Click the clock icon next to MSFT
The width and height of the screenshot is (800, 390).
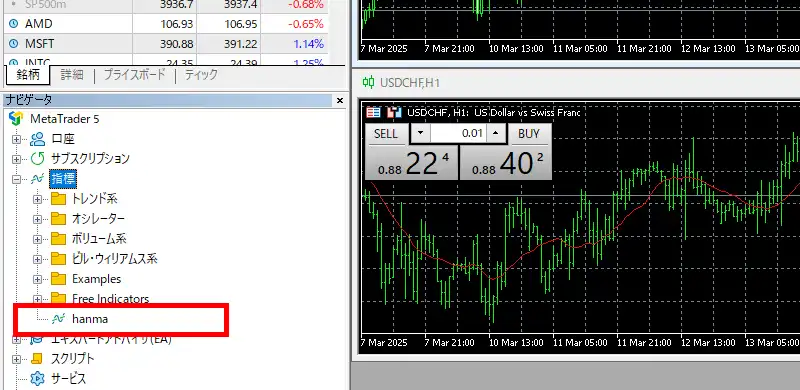click(x=14, y=44)
